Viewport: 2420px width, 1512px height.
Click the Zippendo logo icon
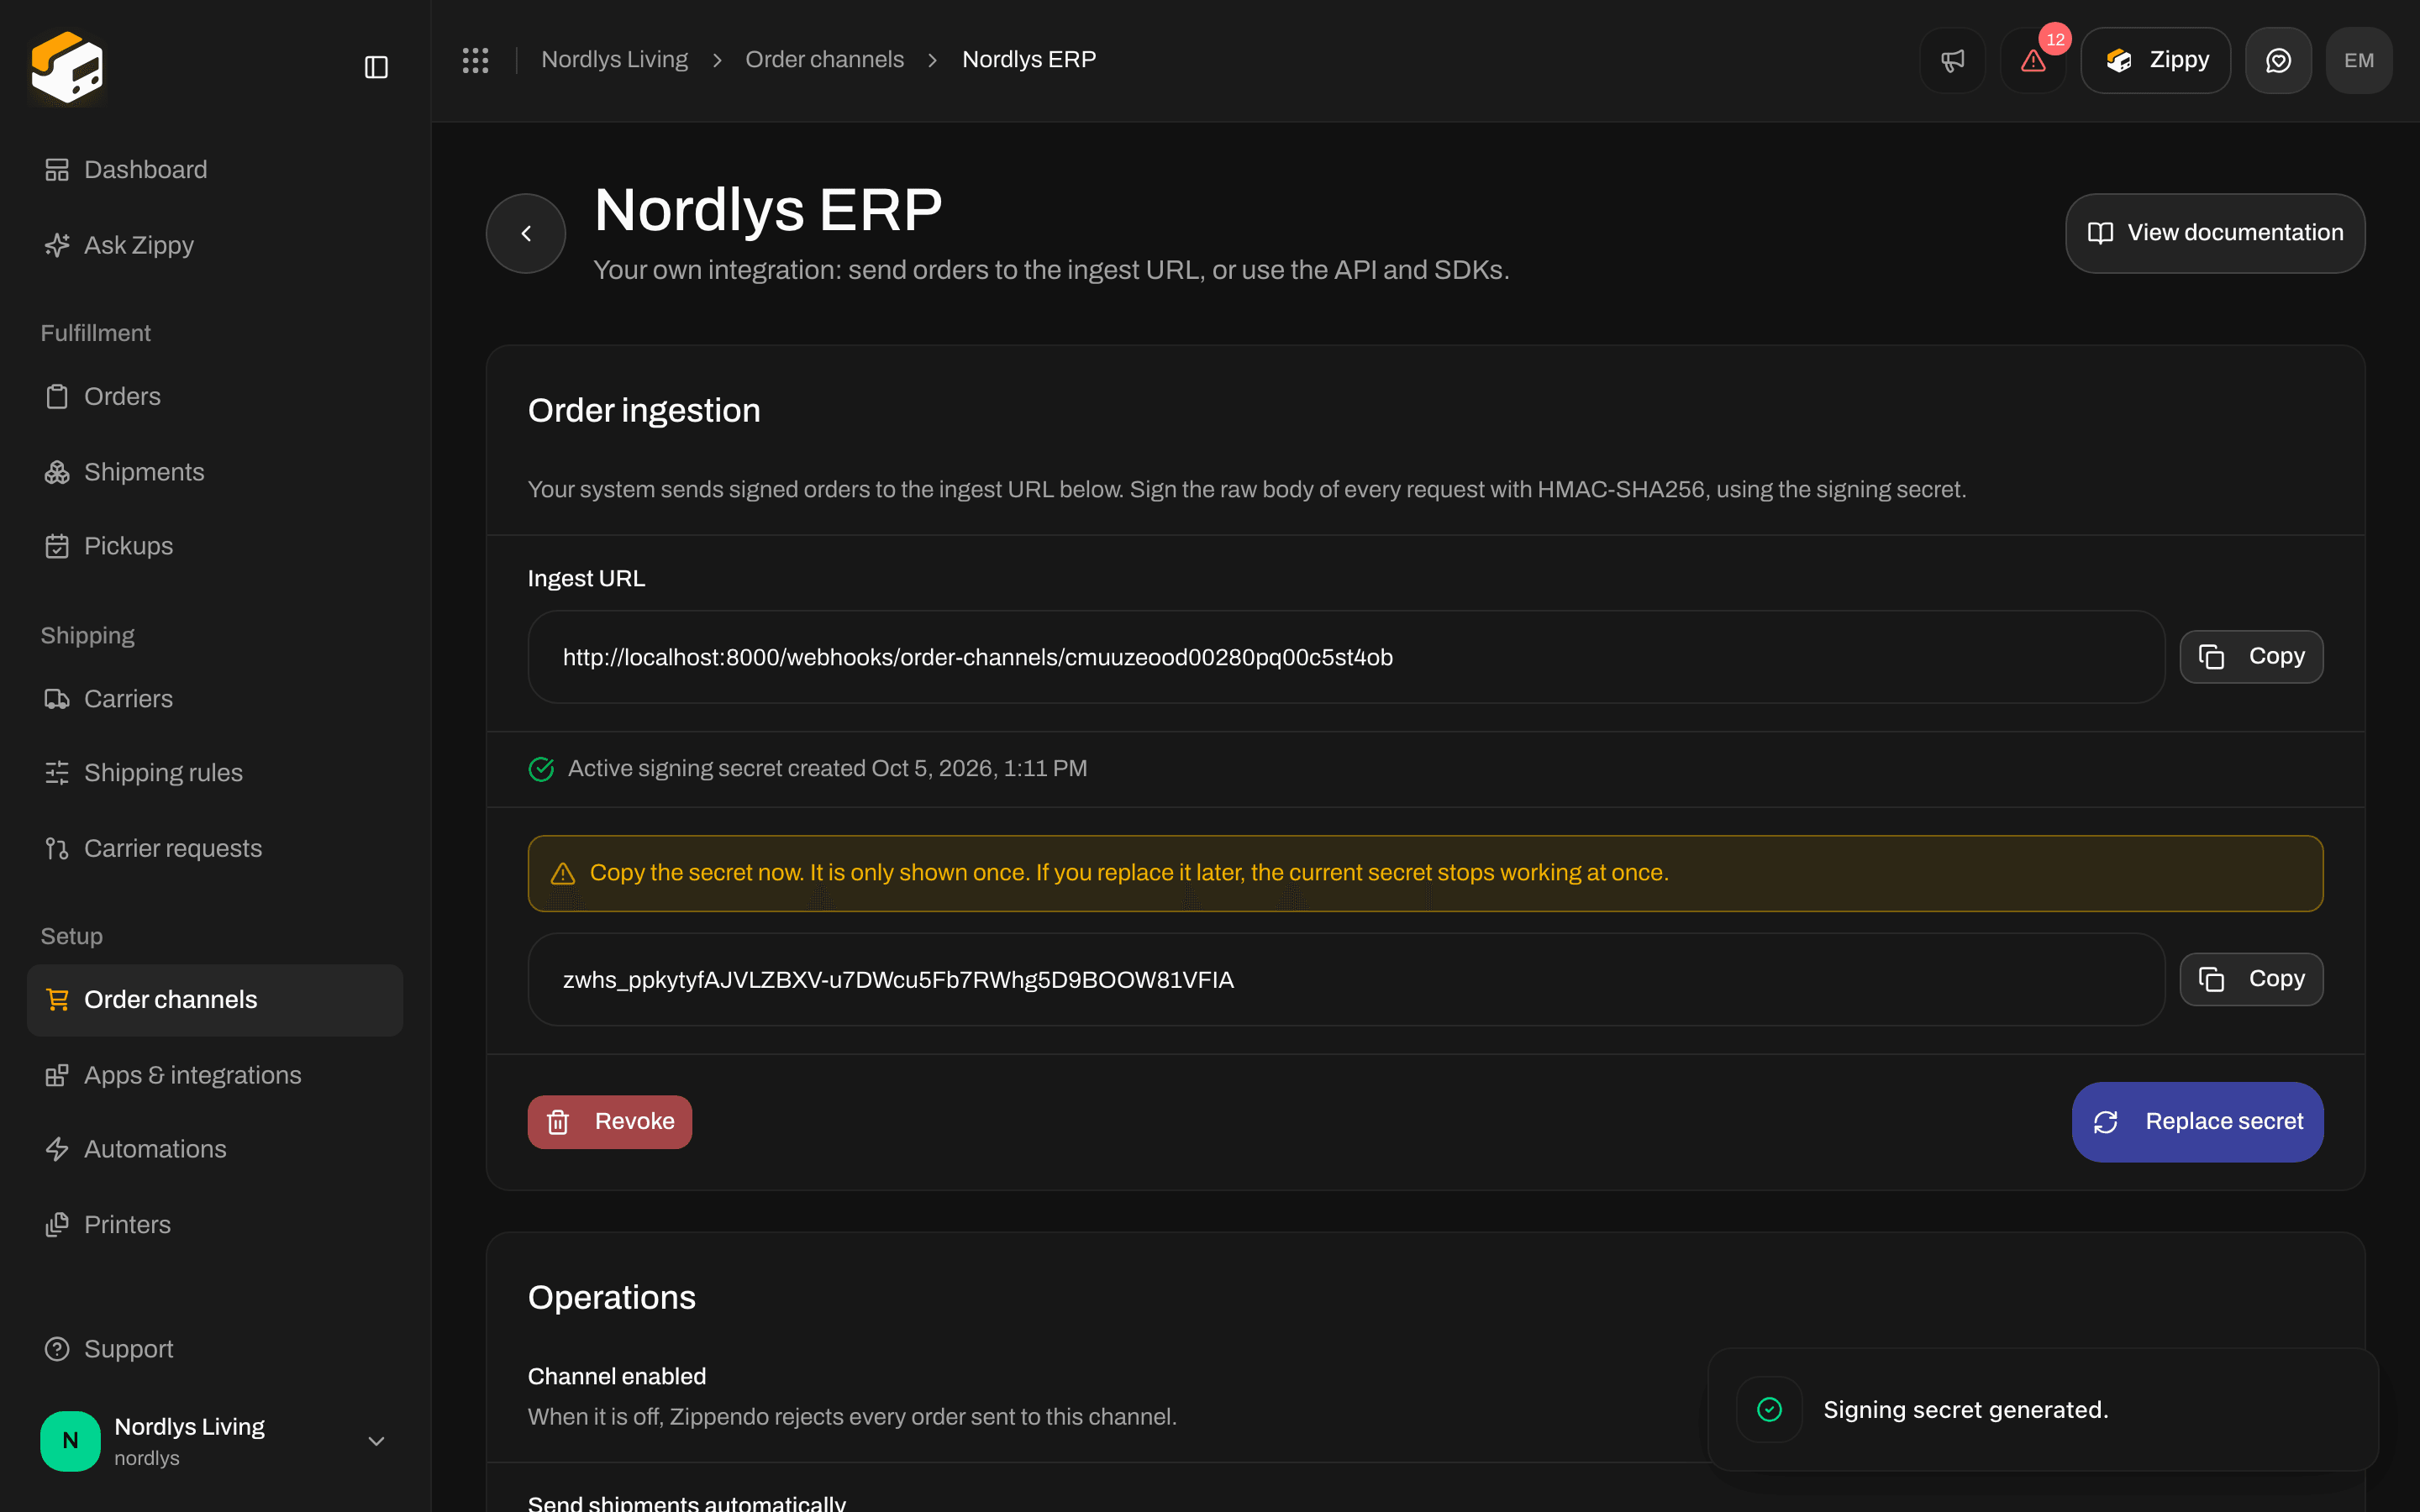pos(67,67)
